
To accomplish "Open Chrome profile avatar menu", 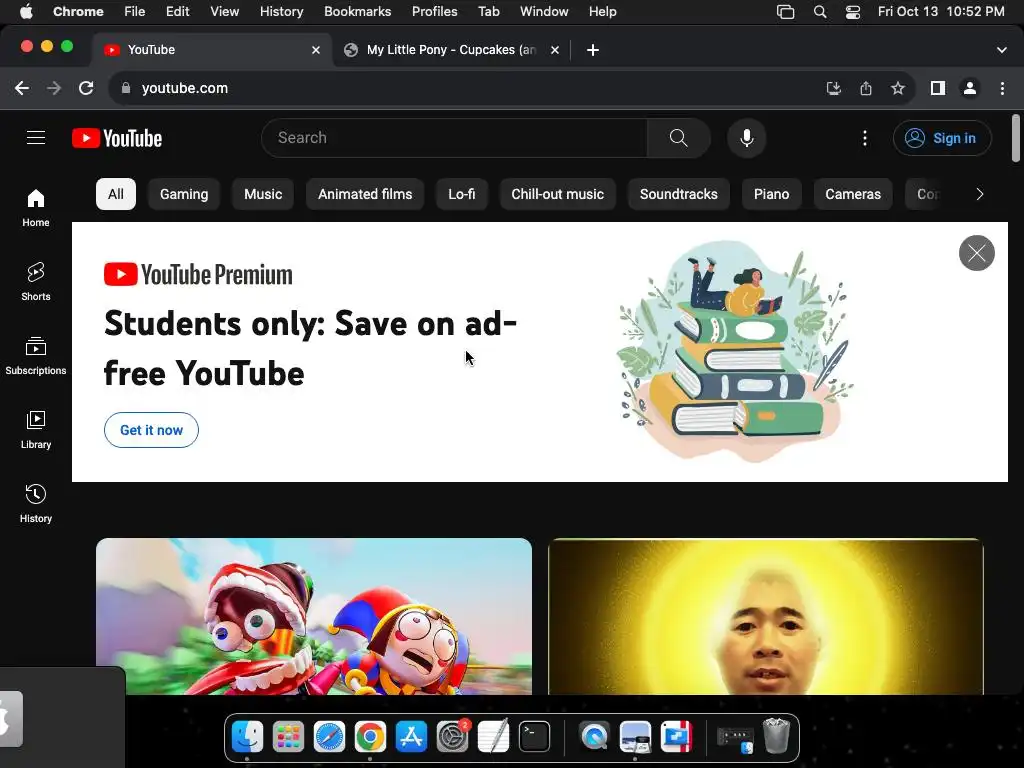I will [970, 88].
